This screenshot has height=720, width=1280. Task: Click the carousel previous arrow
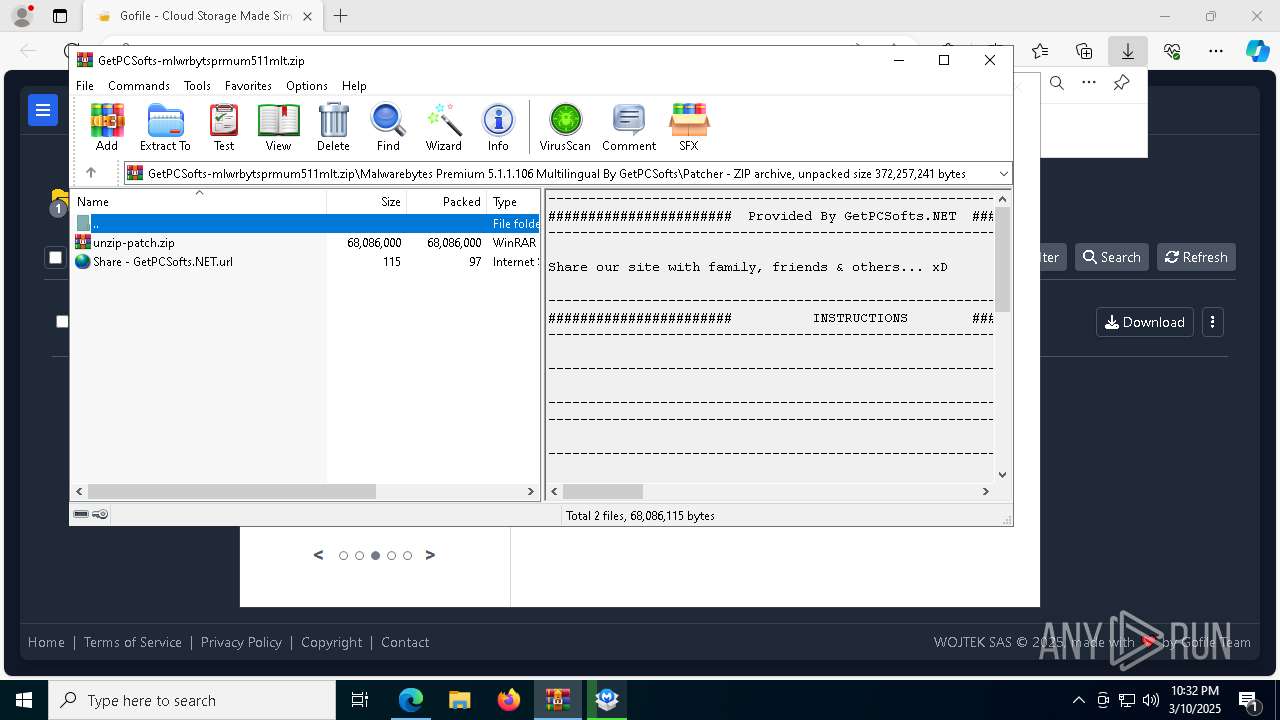click(319, 555)
